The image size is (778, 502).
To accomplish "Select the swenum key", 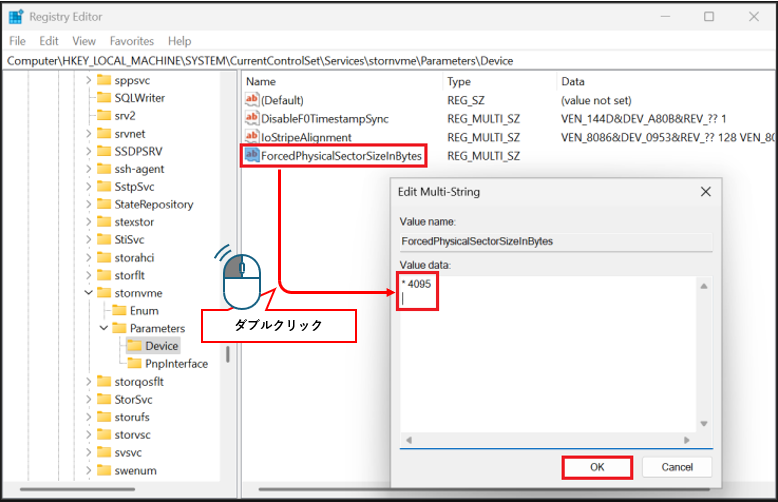I will click(x=135, y=470).
